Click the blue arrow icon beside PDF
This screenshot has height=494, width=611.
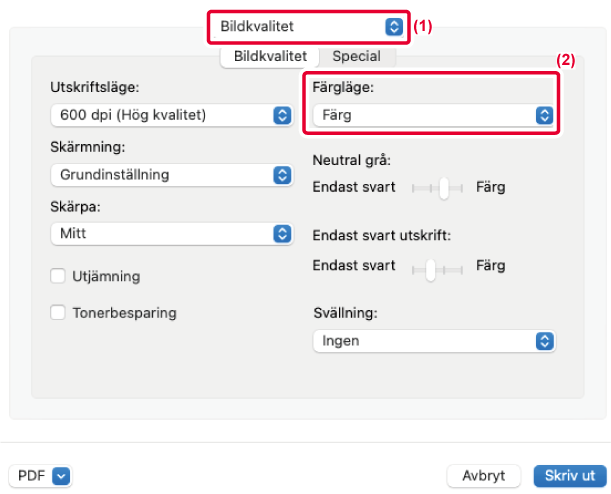tap(60, 475)
